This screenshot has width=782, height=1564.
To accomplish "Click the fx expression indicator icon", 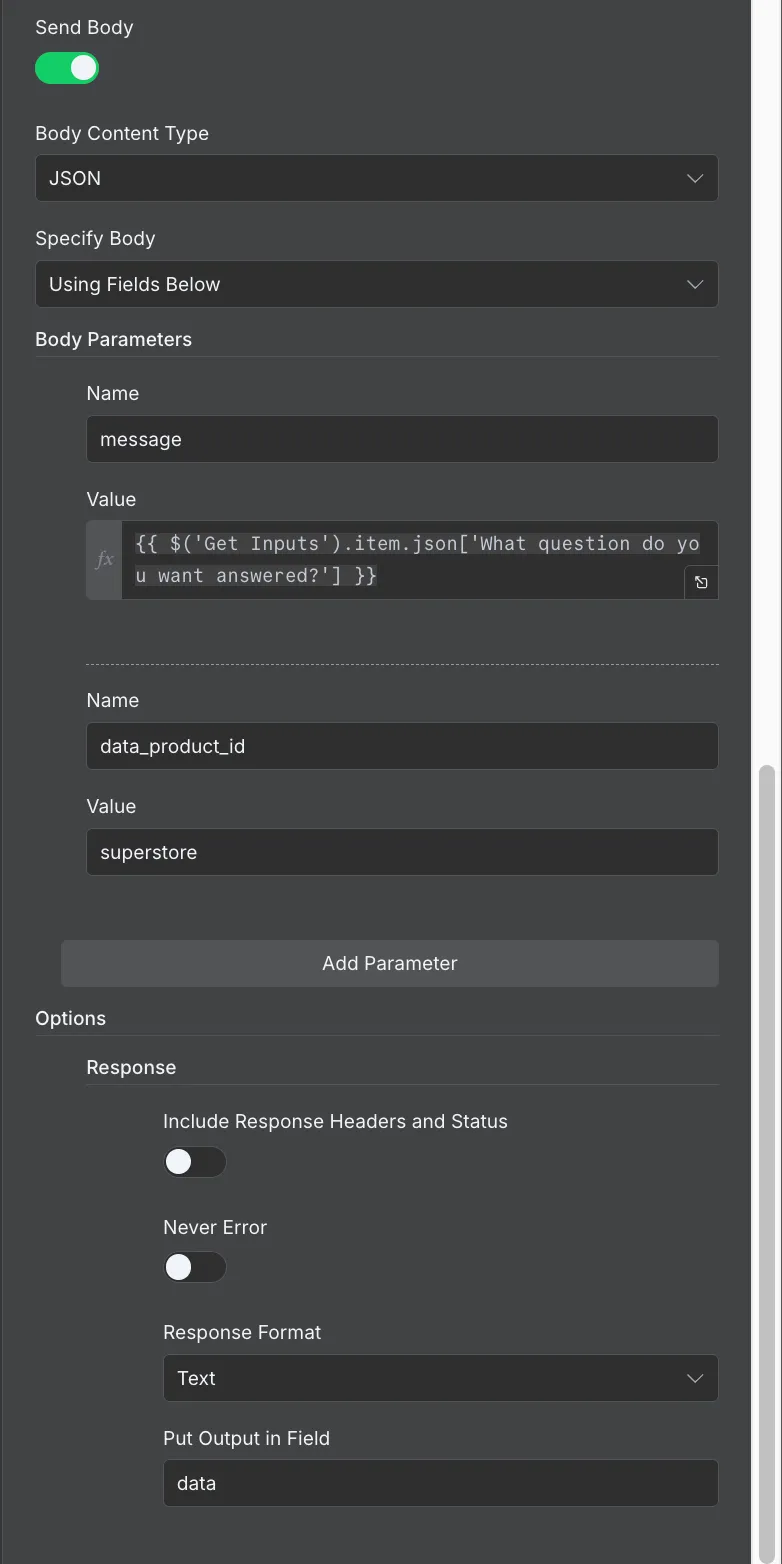I will point(103,560).
